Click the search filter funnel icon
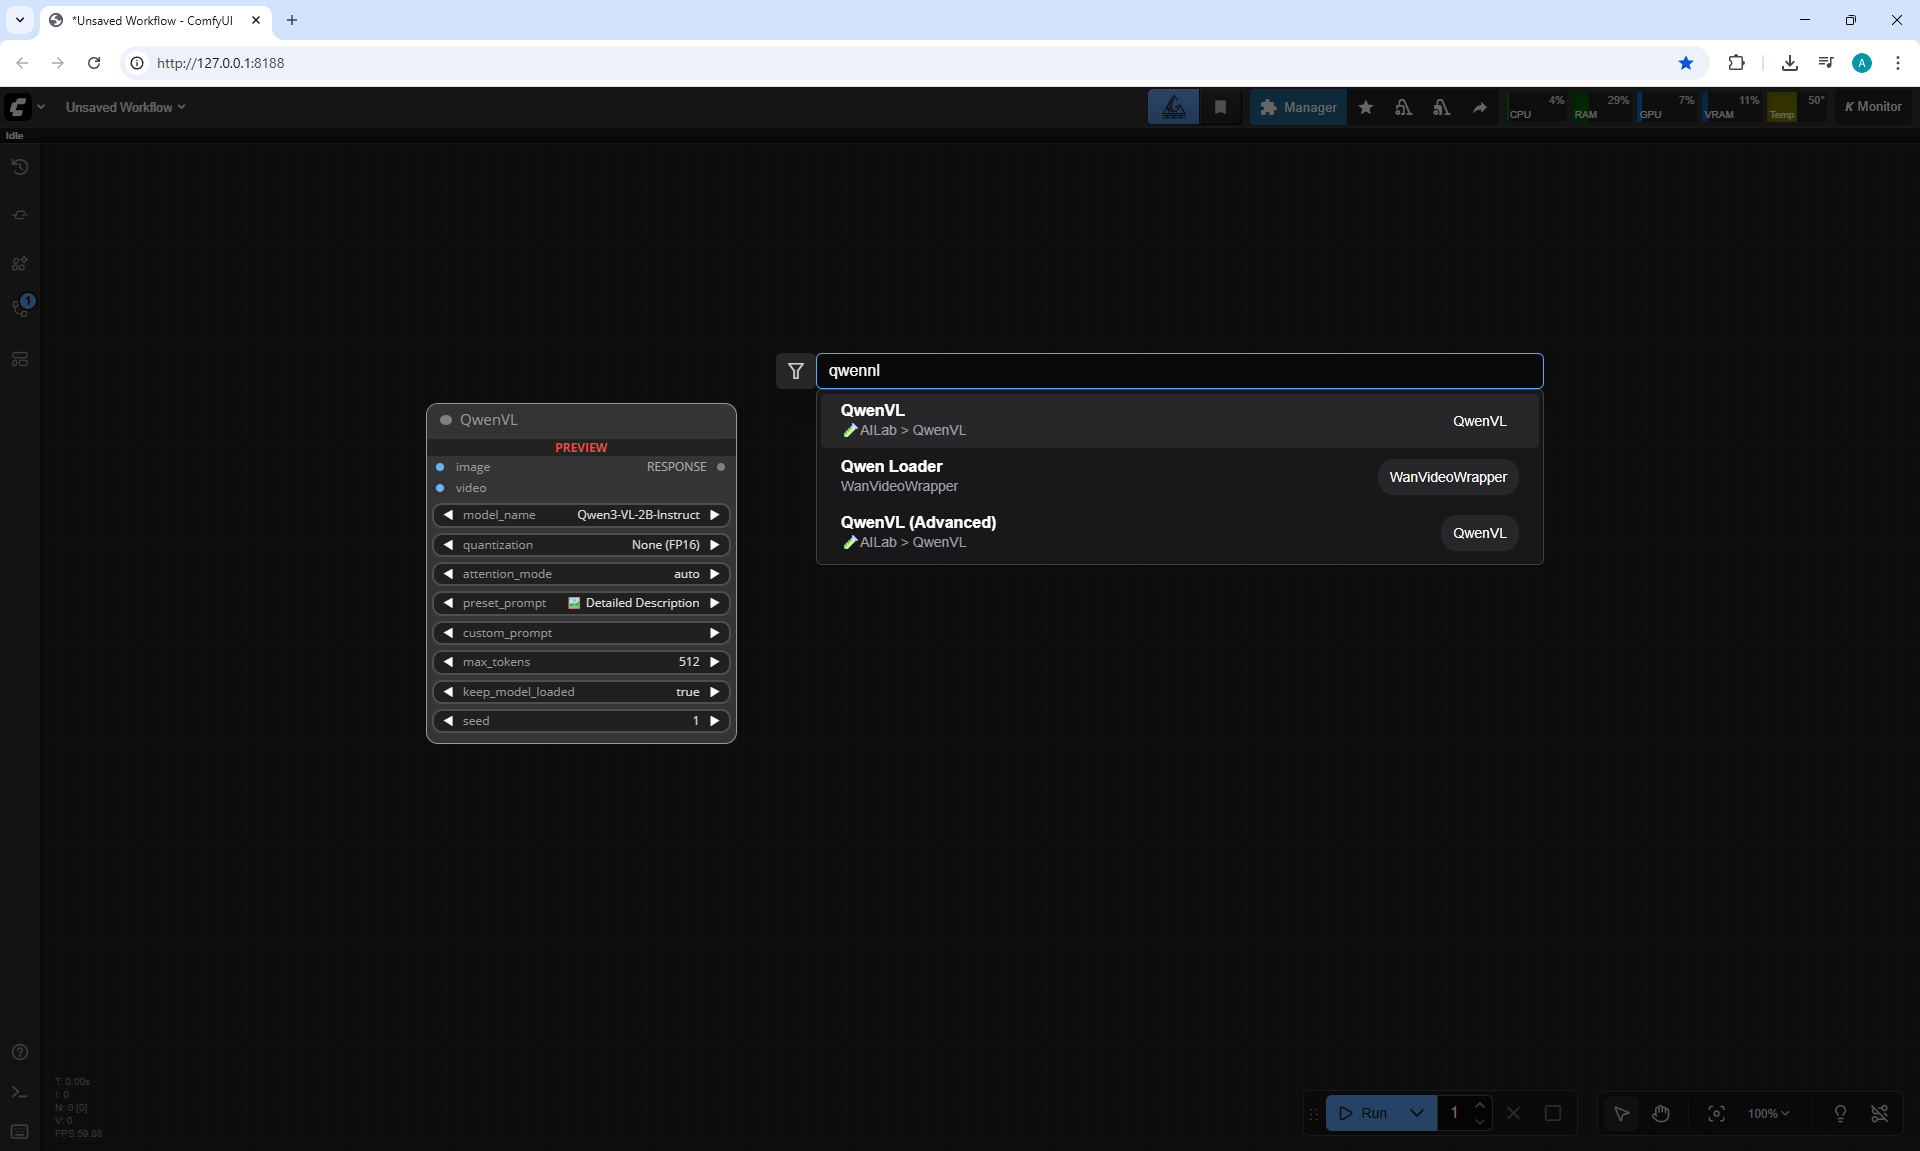 point(795,371)
